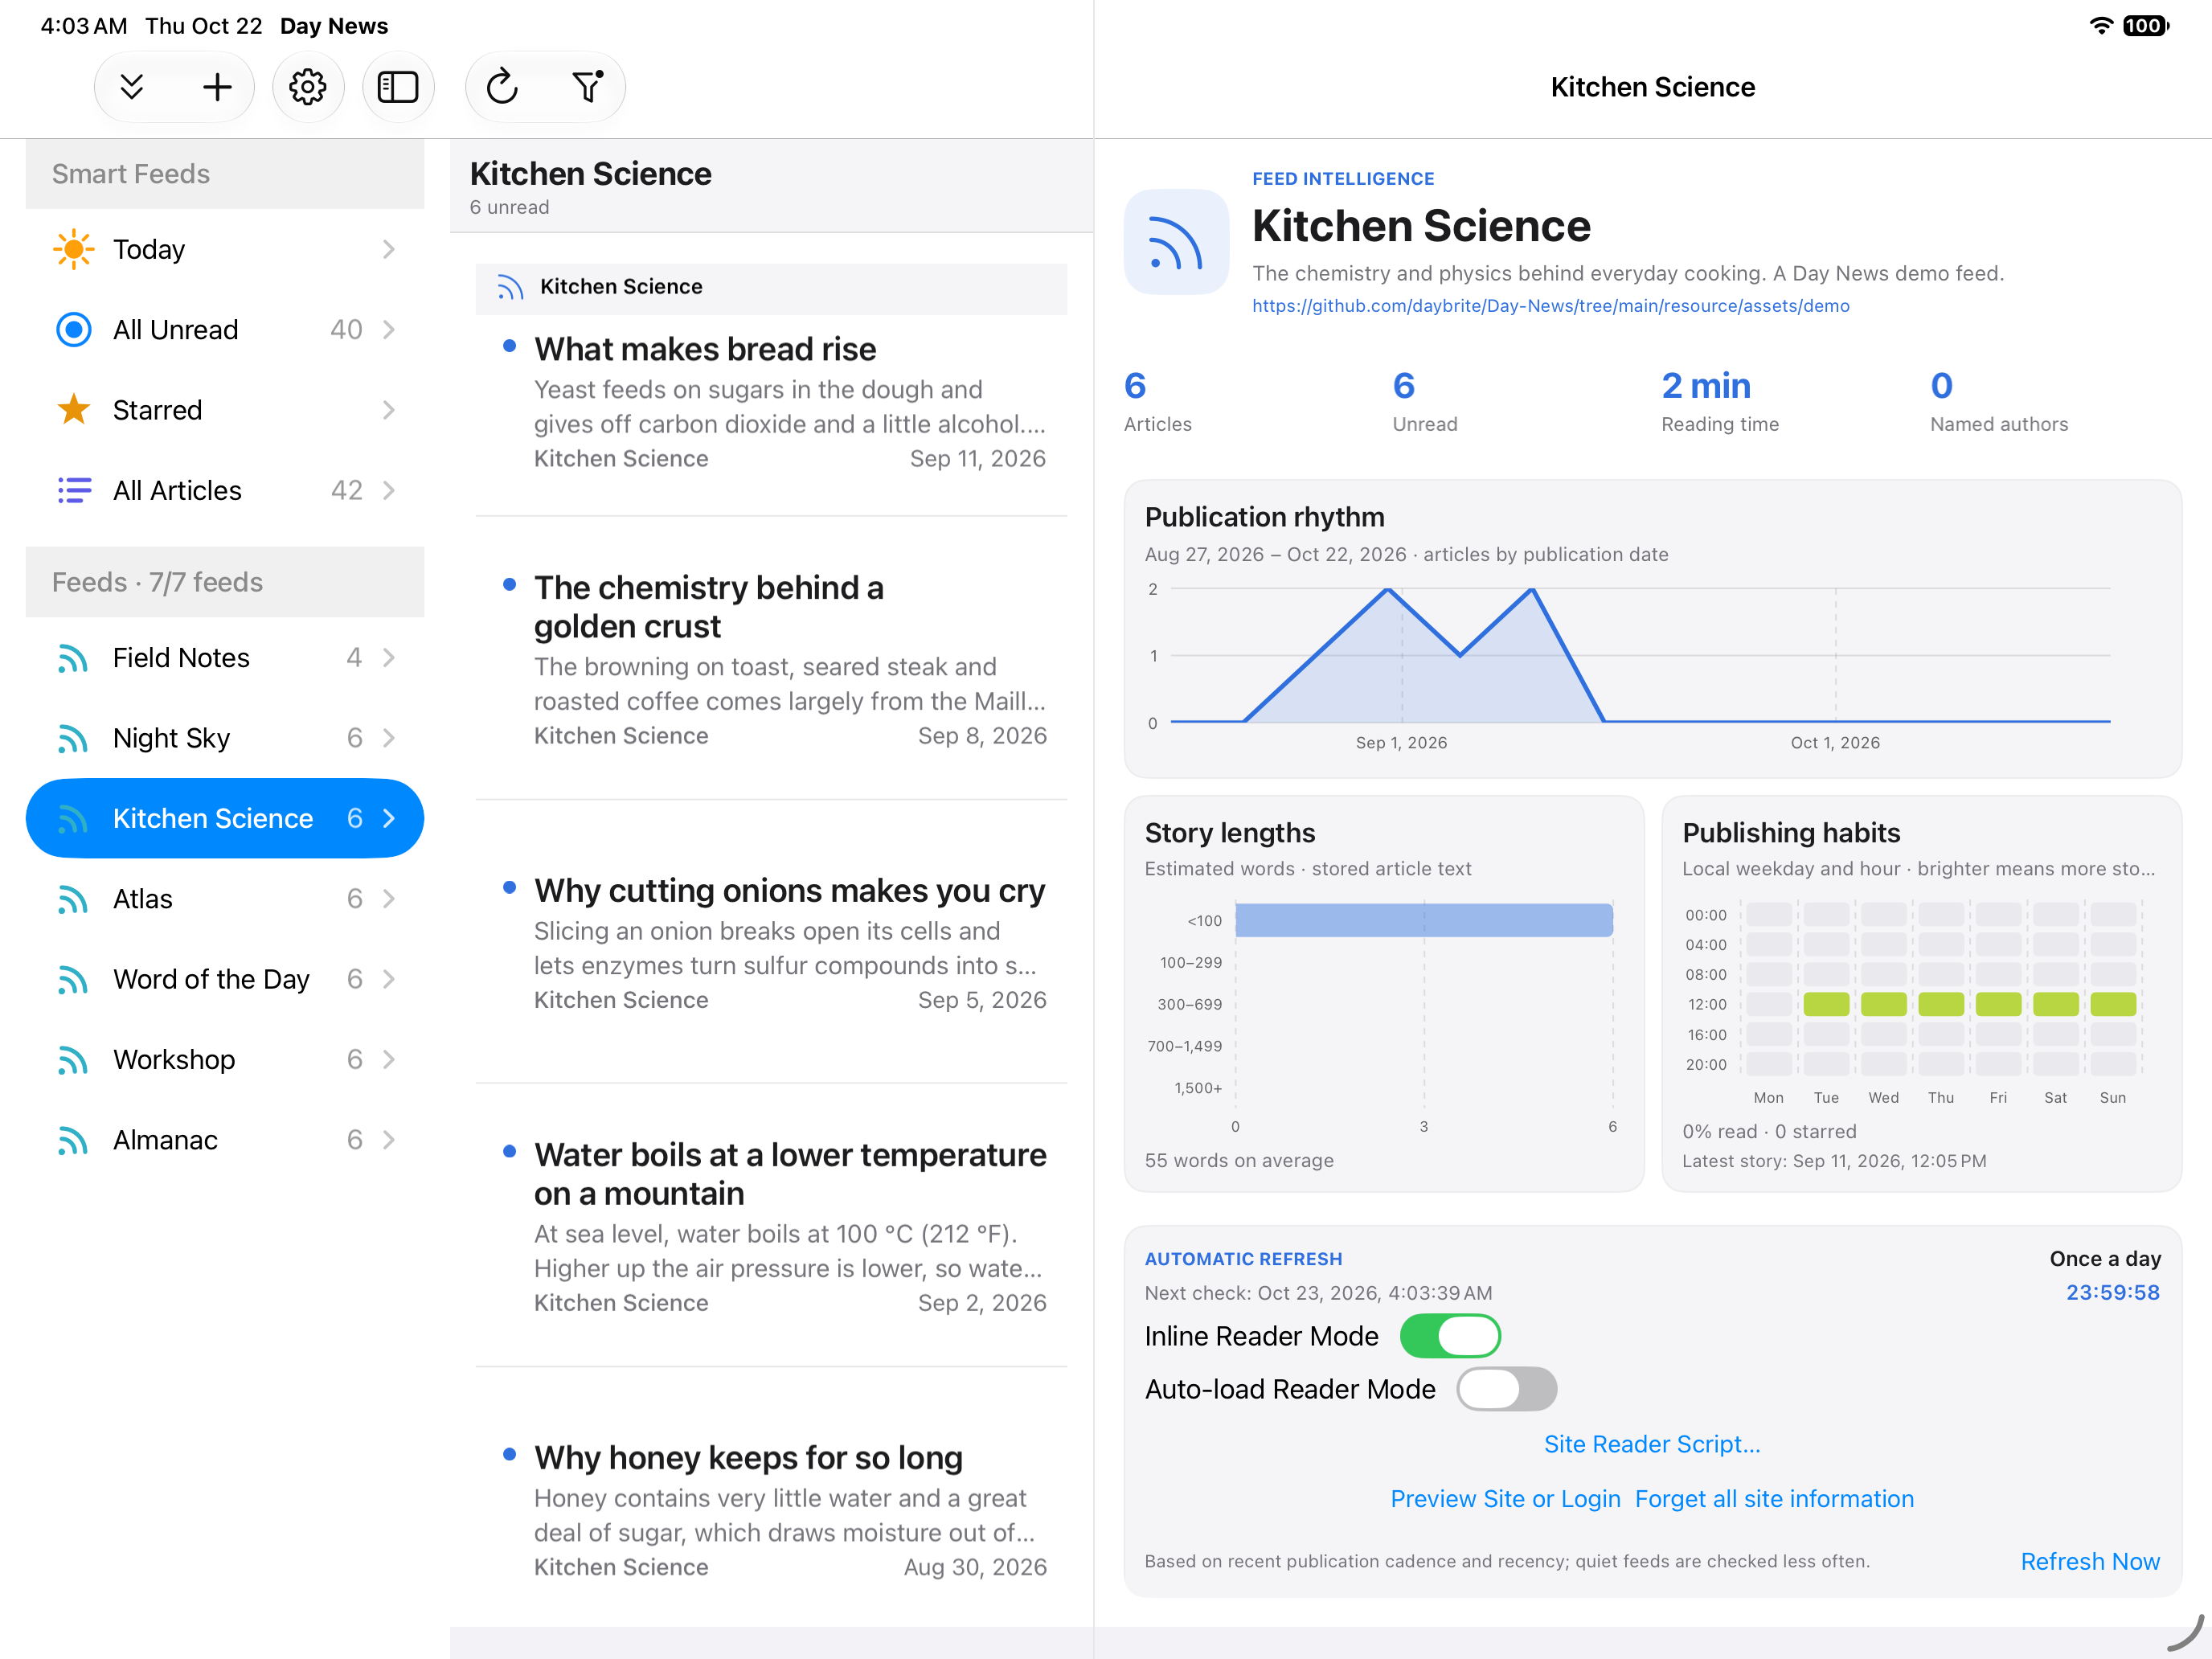Open Once a day refresh interval

click(x=2105, y=1259)
